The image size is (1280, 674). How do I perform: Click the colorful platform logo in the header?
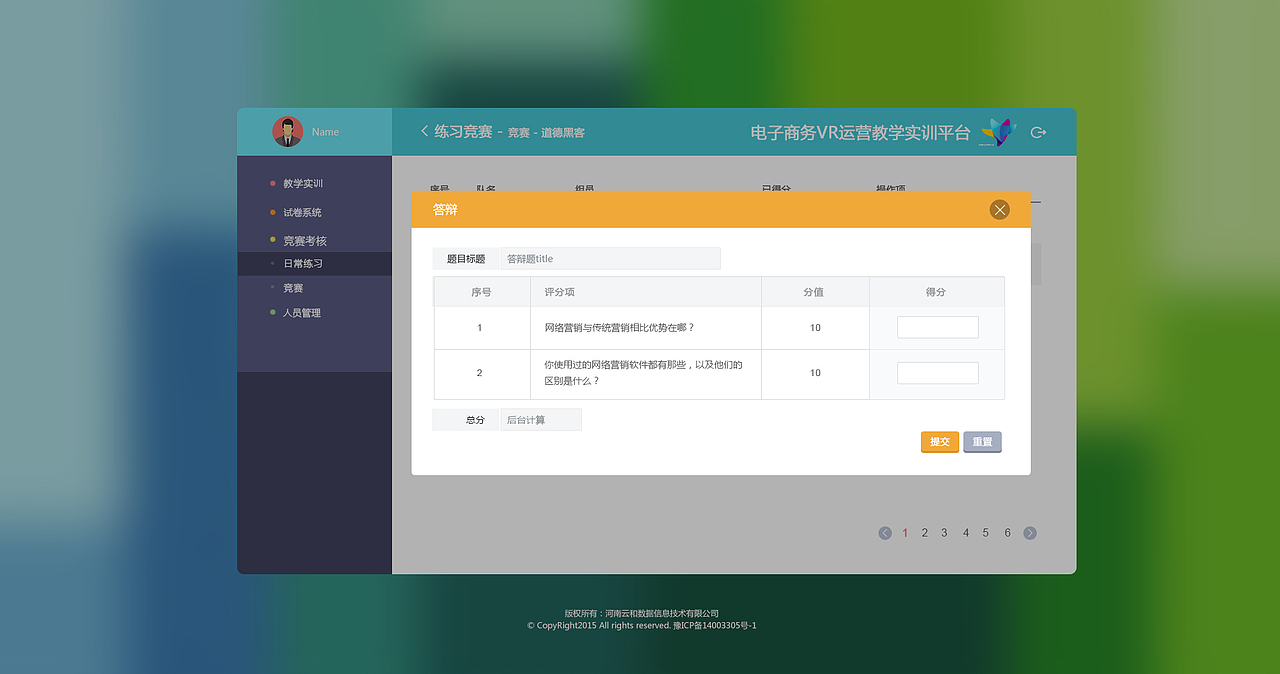tap(998, 131)
